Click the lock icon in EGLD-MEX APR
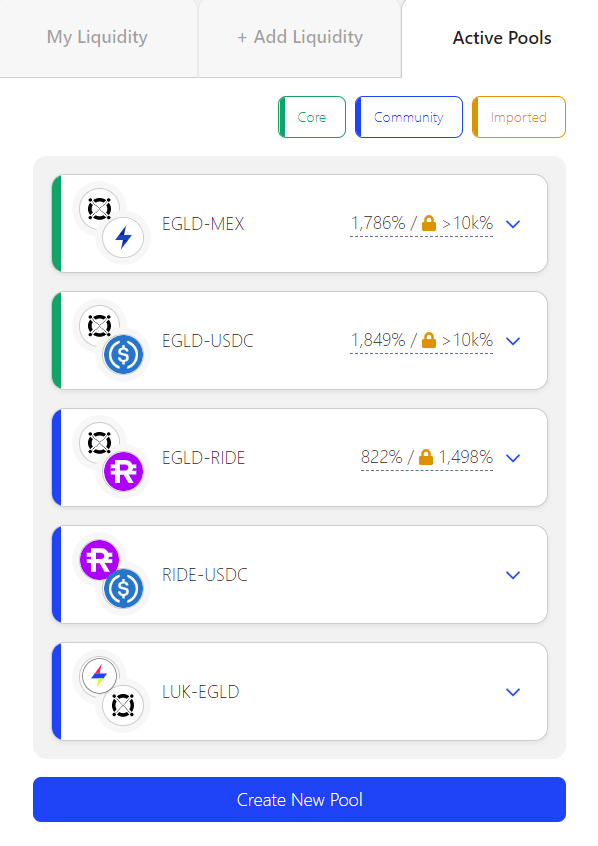This screenshot has height=846, width=598. [x=429, y=223]
